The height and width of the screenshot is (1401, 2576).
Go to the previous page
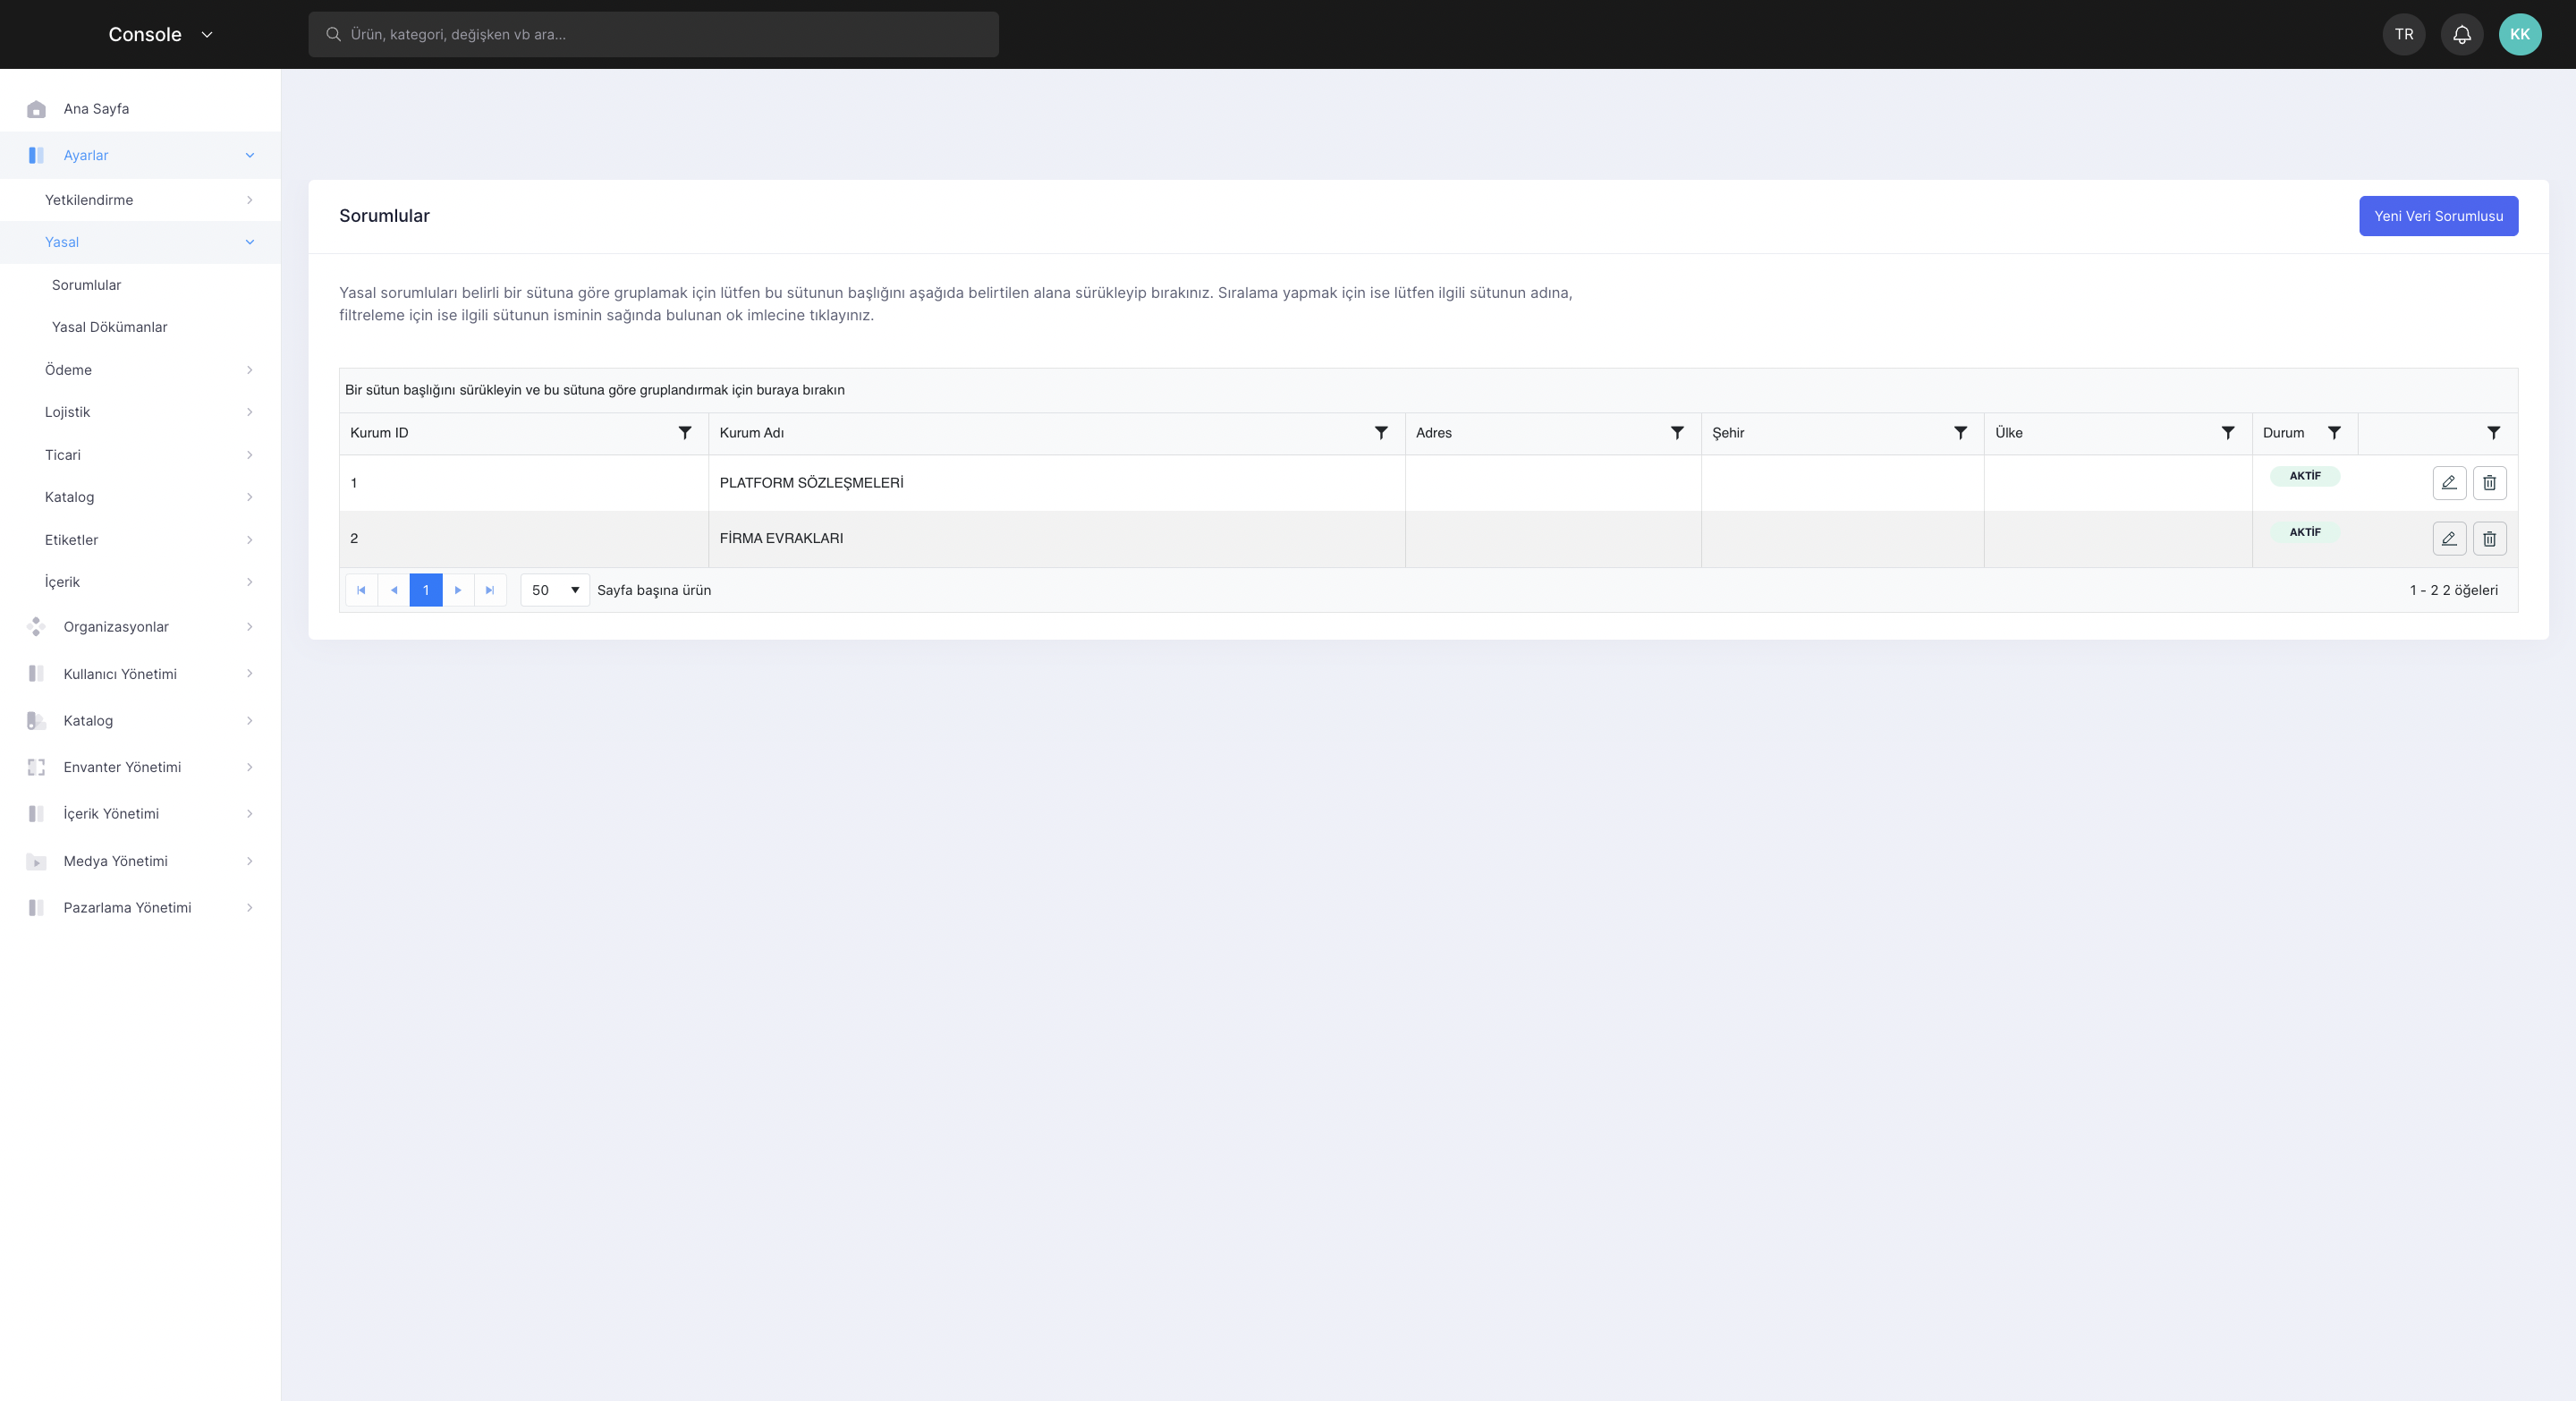[x=394, y=590]
